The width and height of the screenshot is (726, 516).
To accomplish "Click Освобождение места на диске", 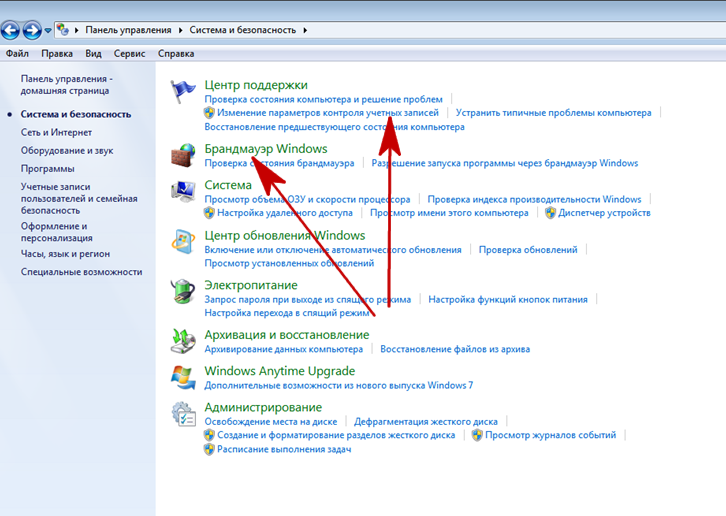I will click(x=271, y=422).
